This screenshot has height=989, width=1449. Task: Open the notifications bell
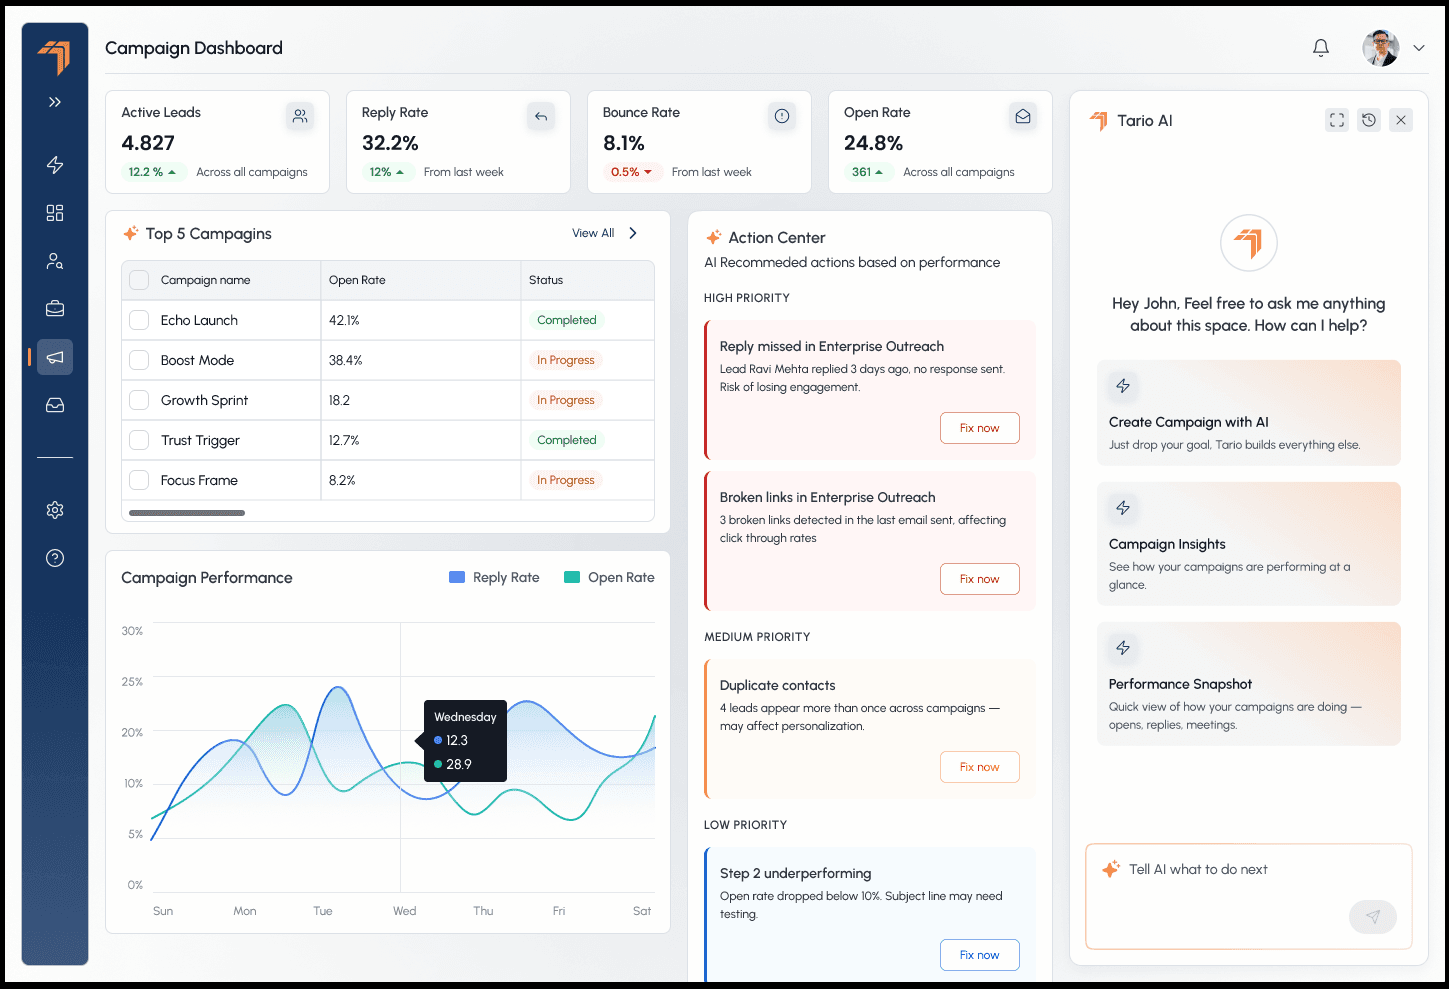coord(1320,47)
